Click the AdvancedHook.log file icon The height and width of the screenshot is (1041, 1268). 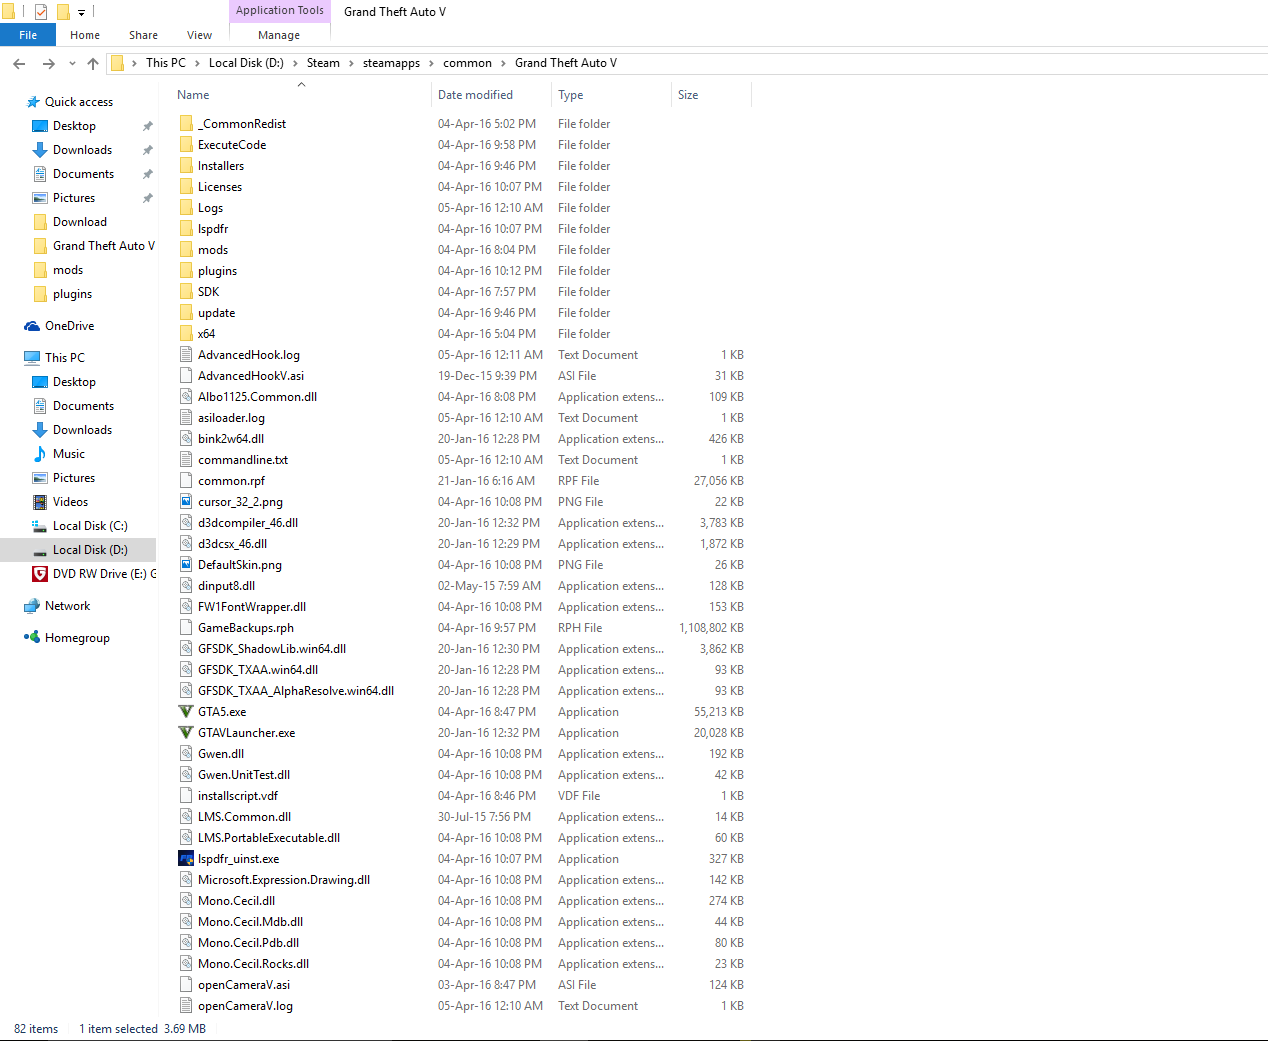[186, 355]
